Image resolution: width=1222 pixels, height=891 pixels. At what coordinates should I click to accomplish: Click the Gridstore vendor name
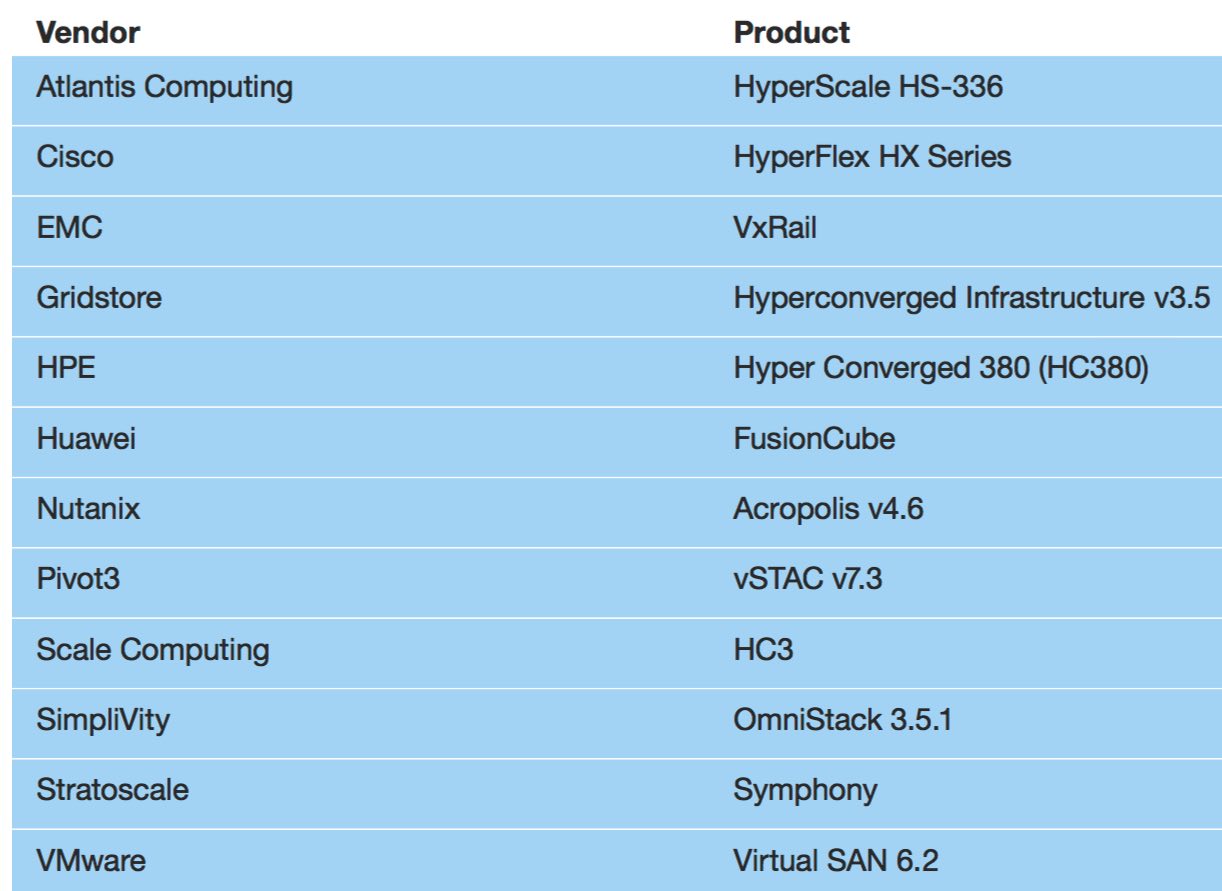pyautogui.click(x=99, y=298)
